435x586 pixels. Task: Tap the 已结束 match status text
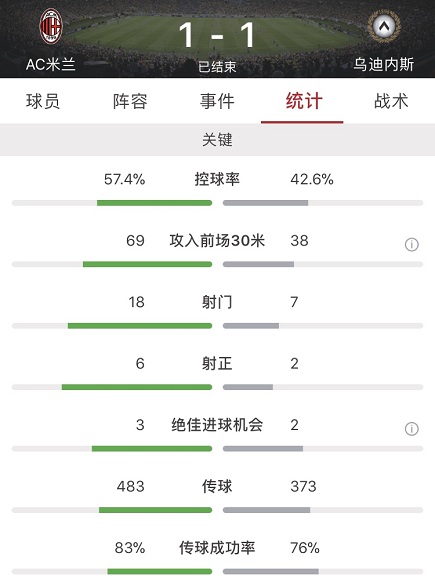tap(217, 67)
